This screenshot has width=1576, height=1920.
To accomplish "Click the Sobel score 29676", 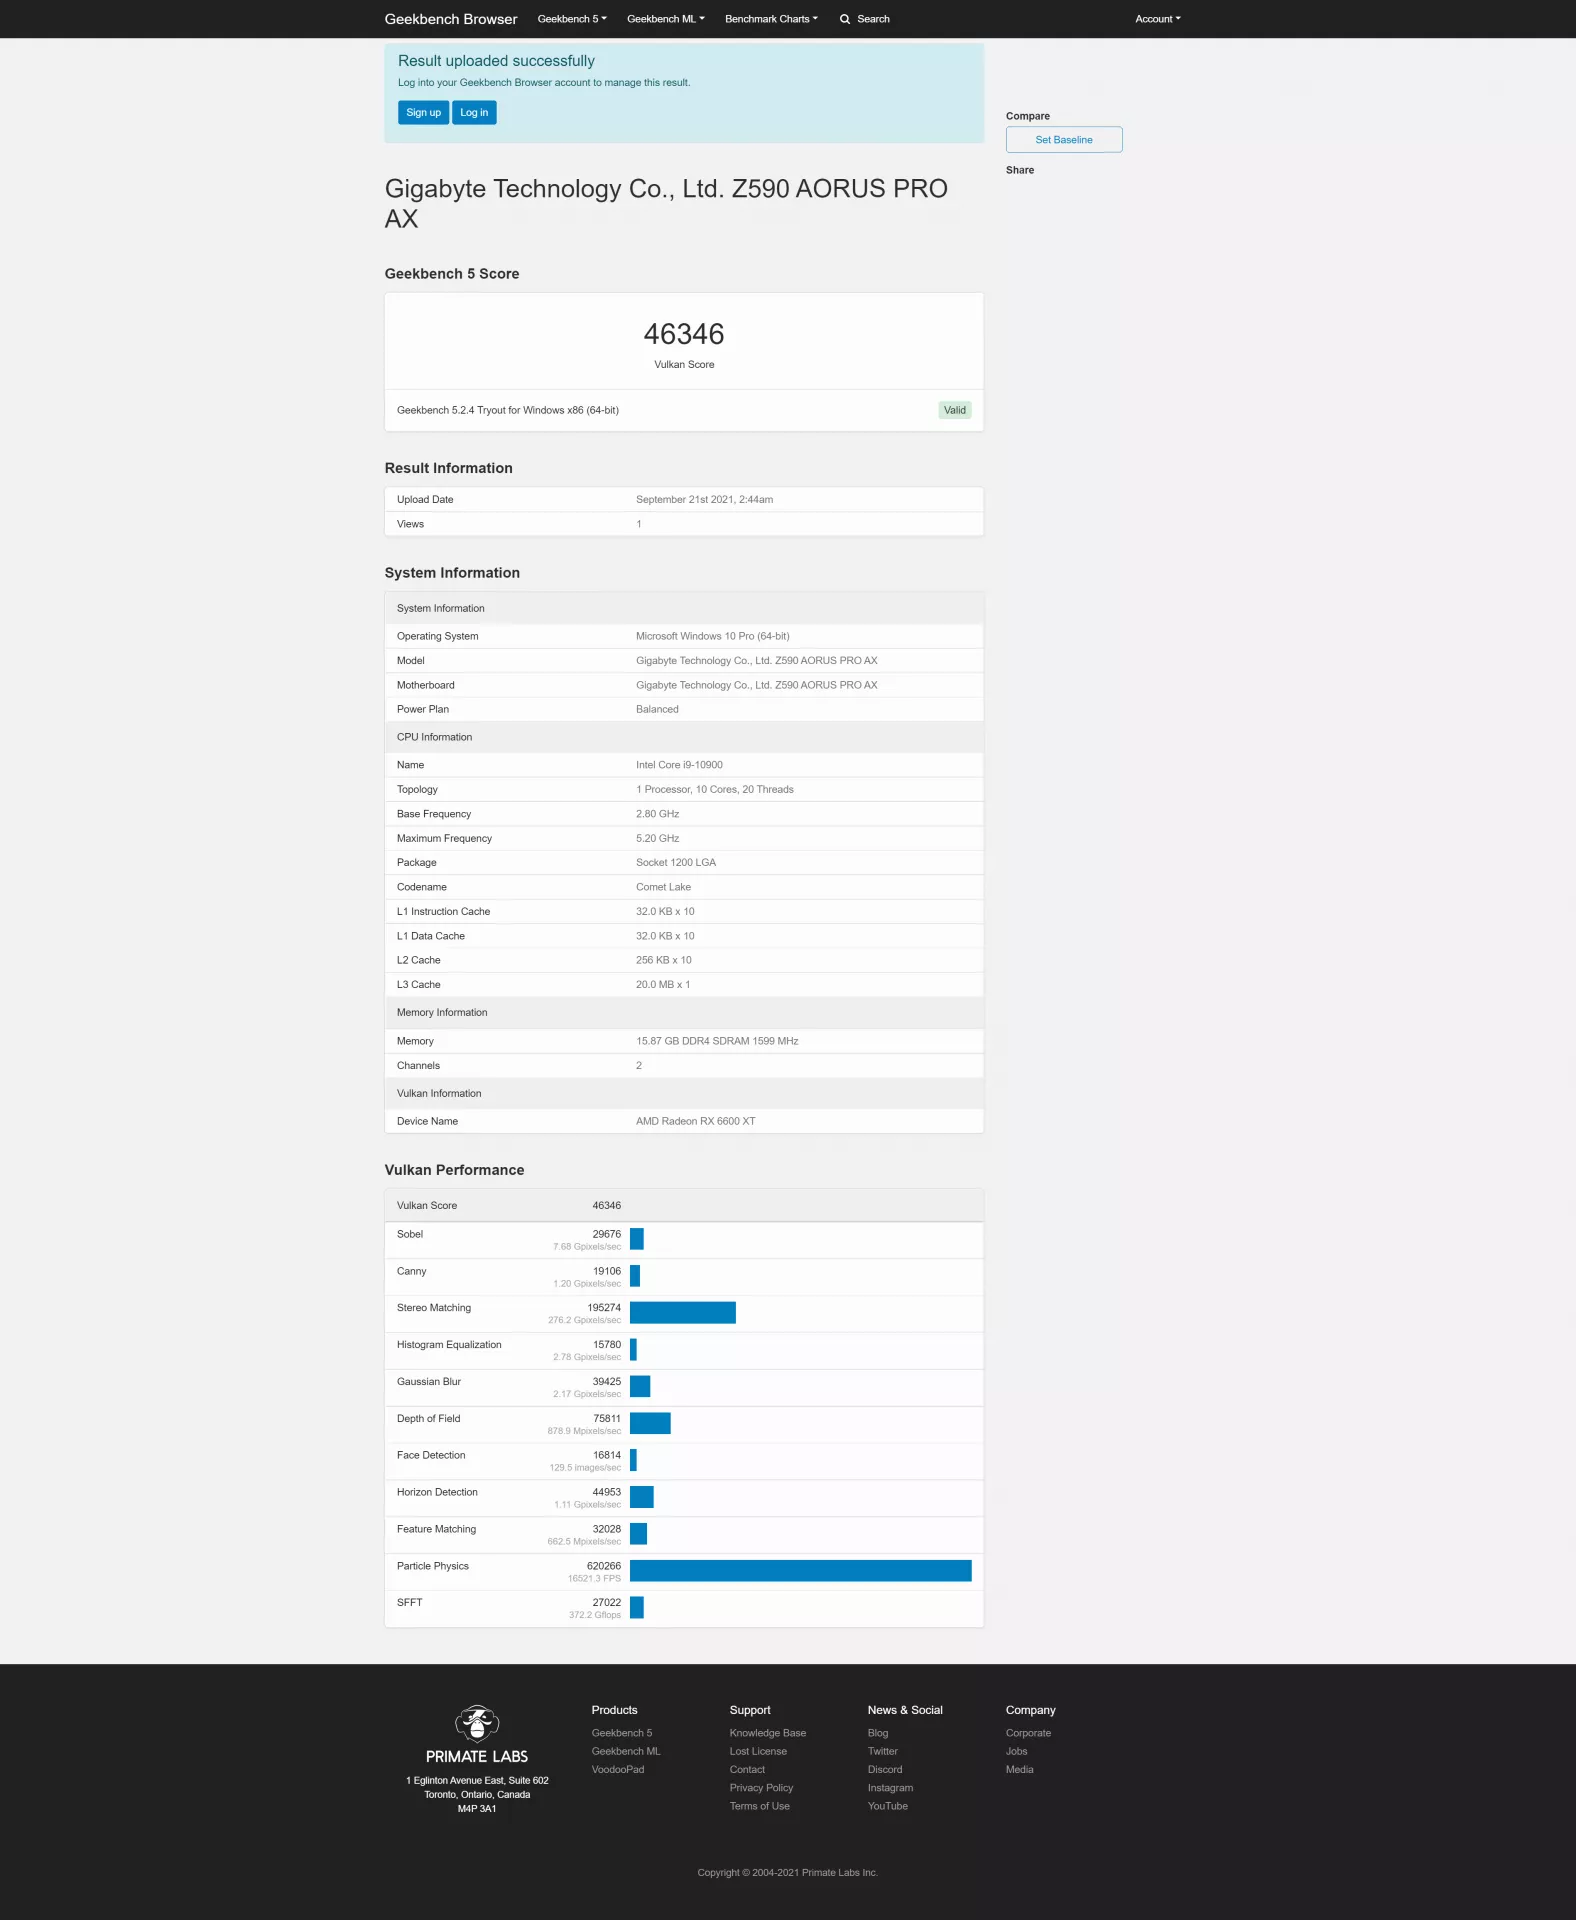I will click(x=607, y=1234).
